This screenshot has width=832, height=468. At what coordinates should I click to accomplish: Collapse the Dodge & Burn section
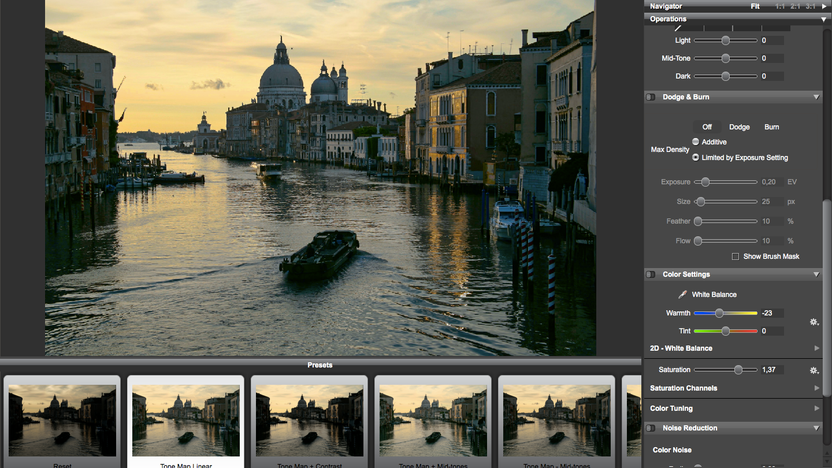pos(816,97)
